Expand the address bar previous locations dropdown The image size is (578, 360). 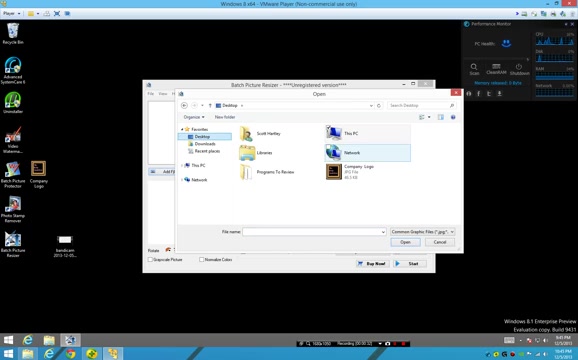371,105
